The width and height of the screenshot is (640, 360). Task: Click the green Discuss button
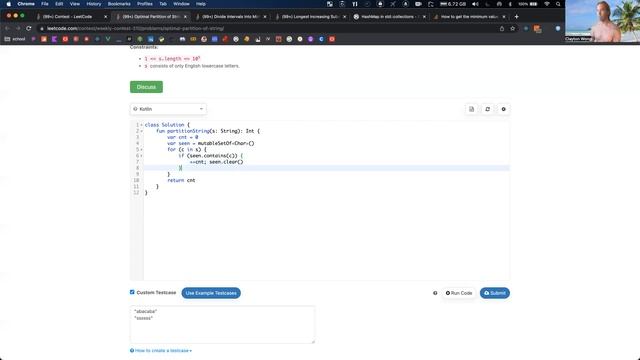(147, 87)
